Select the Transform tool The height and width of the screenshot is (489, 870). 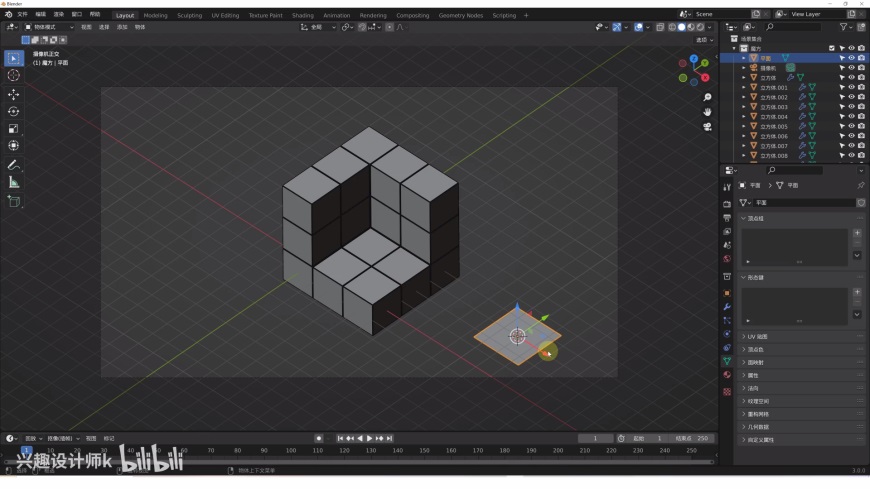[x=14, y=145]
